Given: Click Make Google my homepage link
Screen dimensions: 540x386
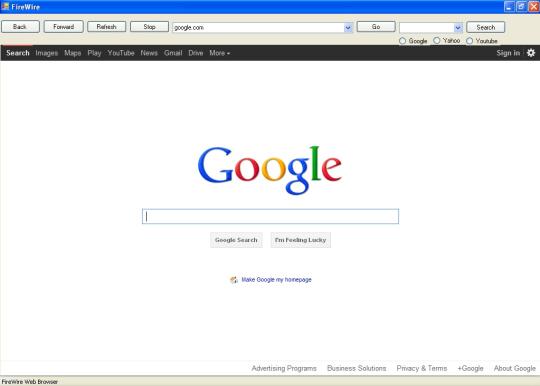Looking at the screenshot, I should coord(277,280).
